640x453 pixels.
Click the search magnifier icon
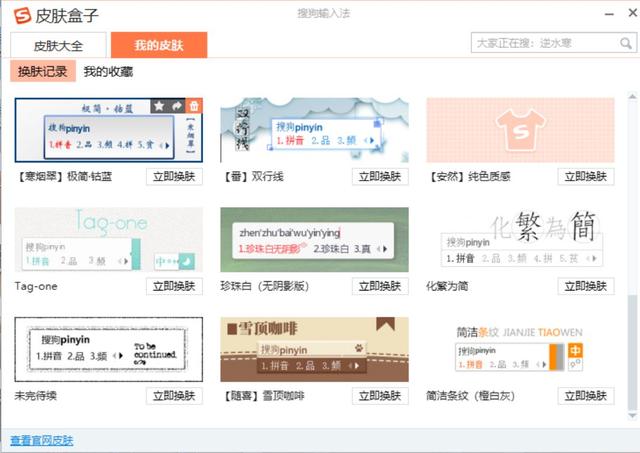coord(625,43)
